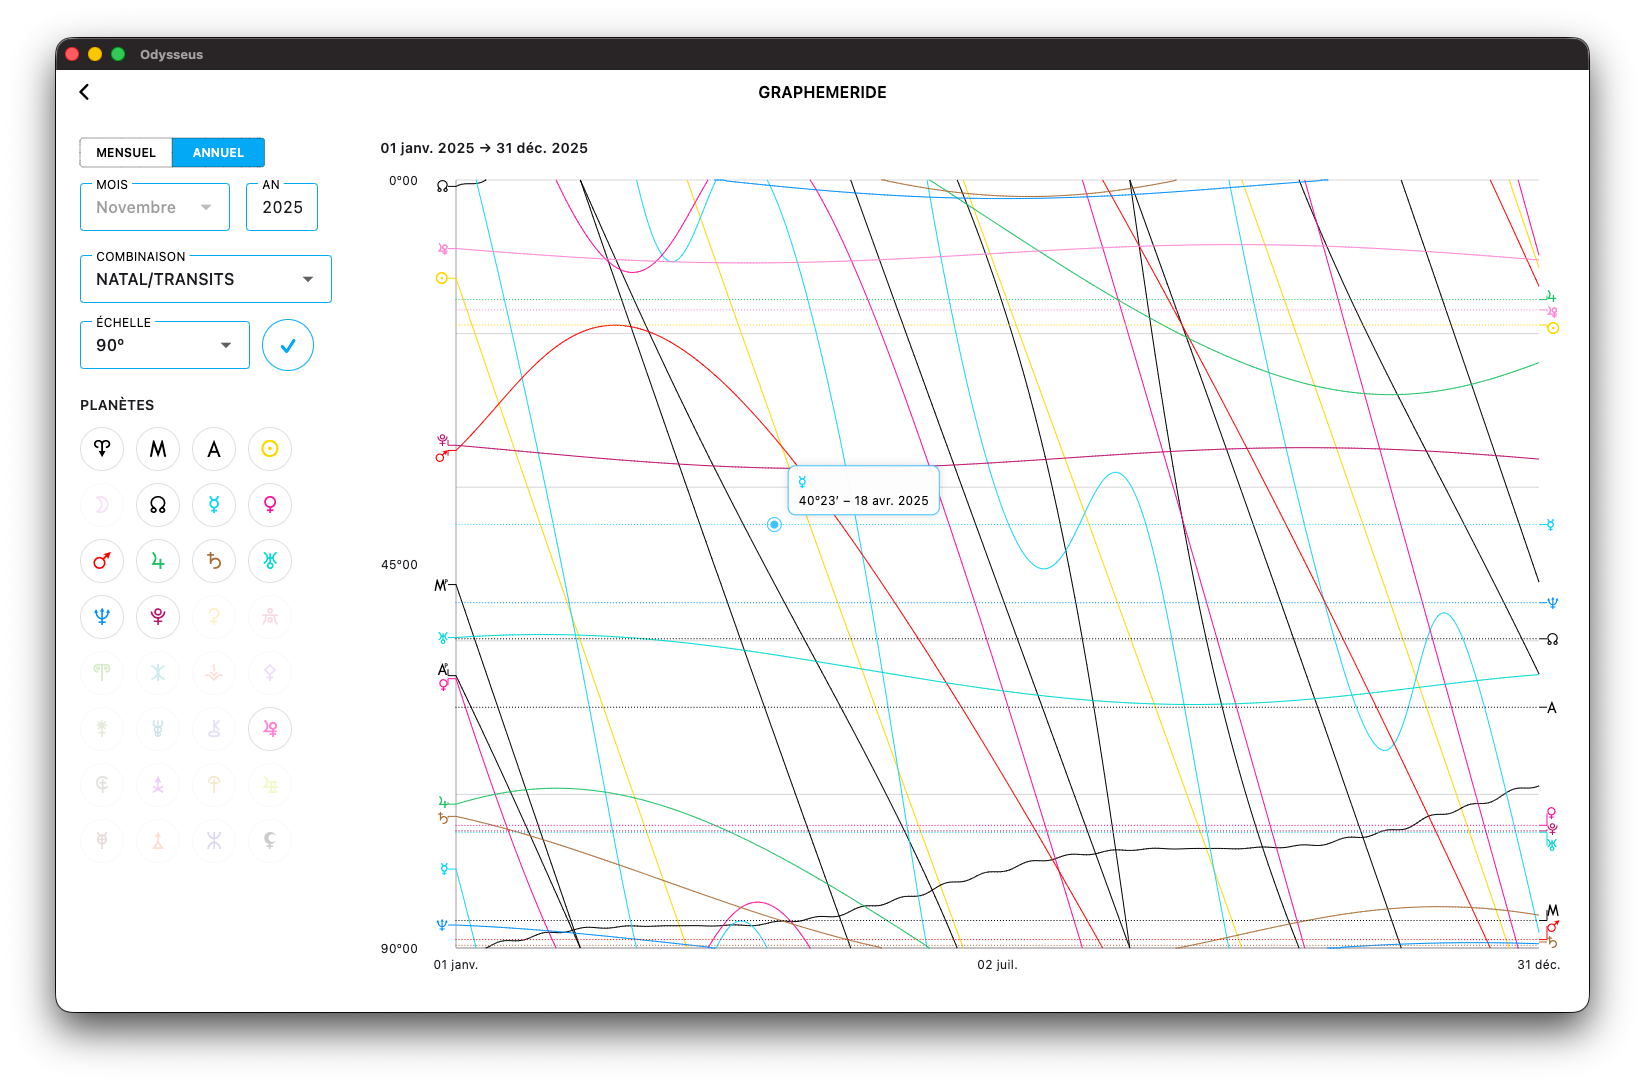Image resolution: width=1645 pixels, height=1086 pixels.
Task: Switch to the Mensuel tab
Action: pos(126,153)
